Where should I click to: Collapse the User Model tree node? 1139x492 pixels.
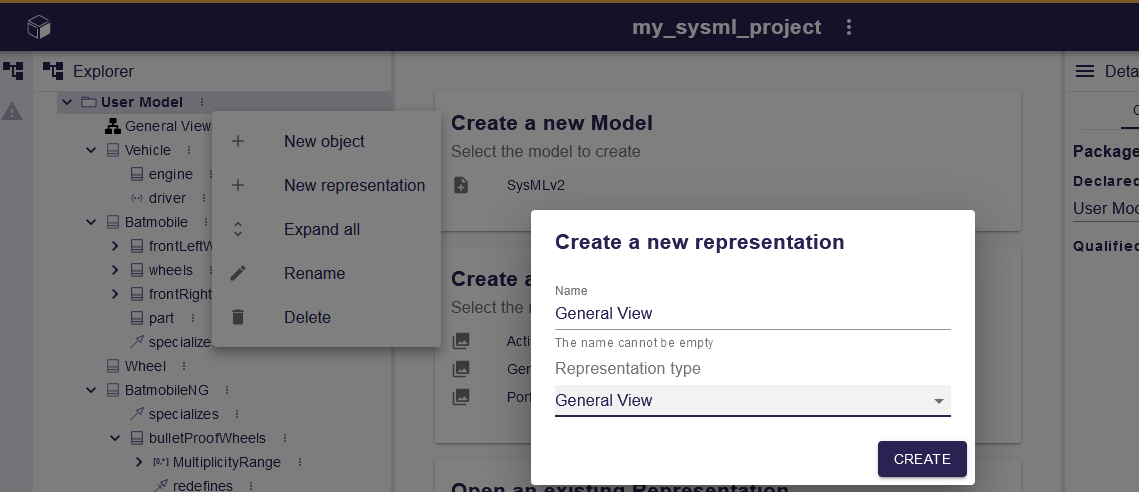click(x=67, y=102)
